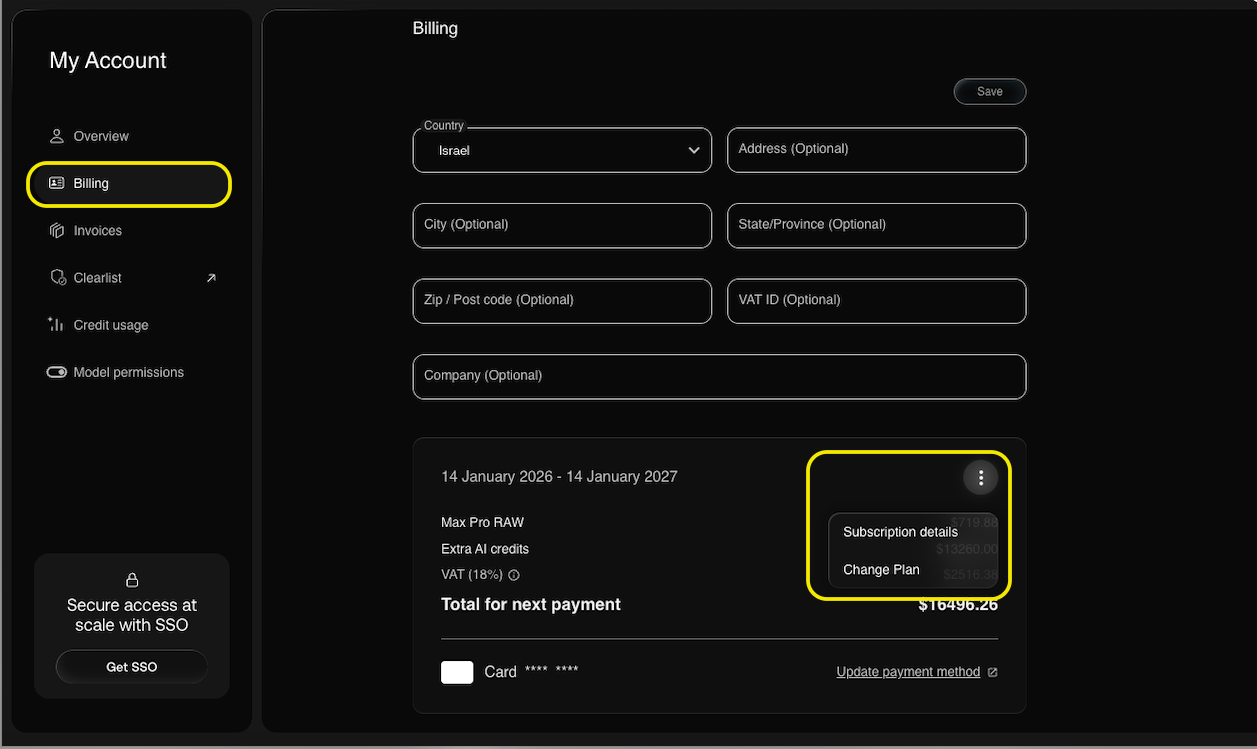Focus the City (Optional) field
The height and width of the screenshot is (749, 1257).
click(562, 225)
